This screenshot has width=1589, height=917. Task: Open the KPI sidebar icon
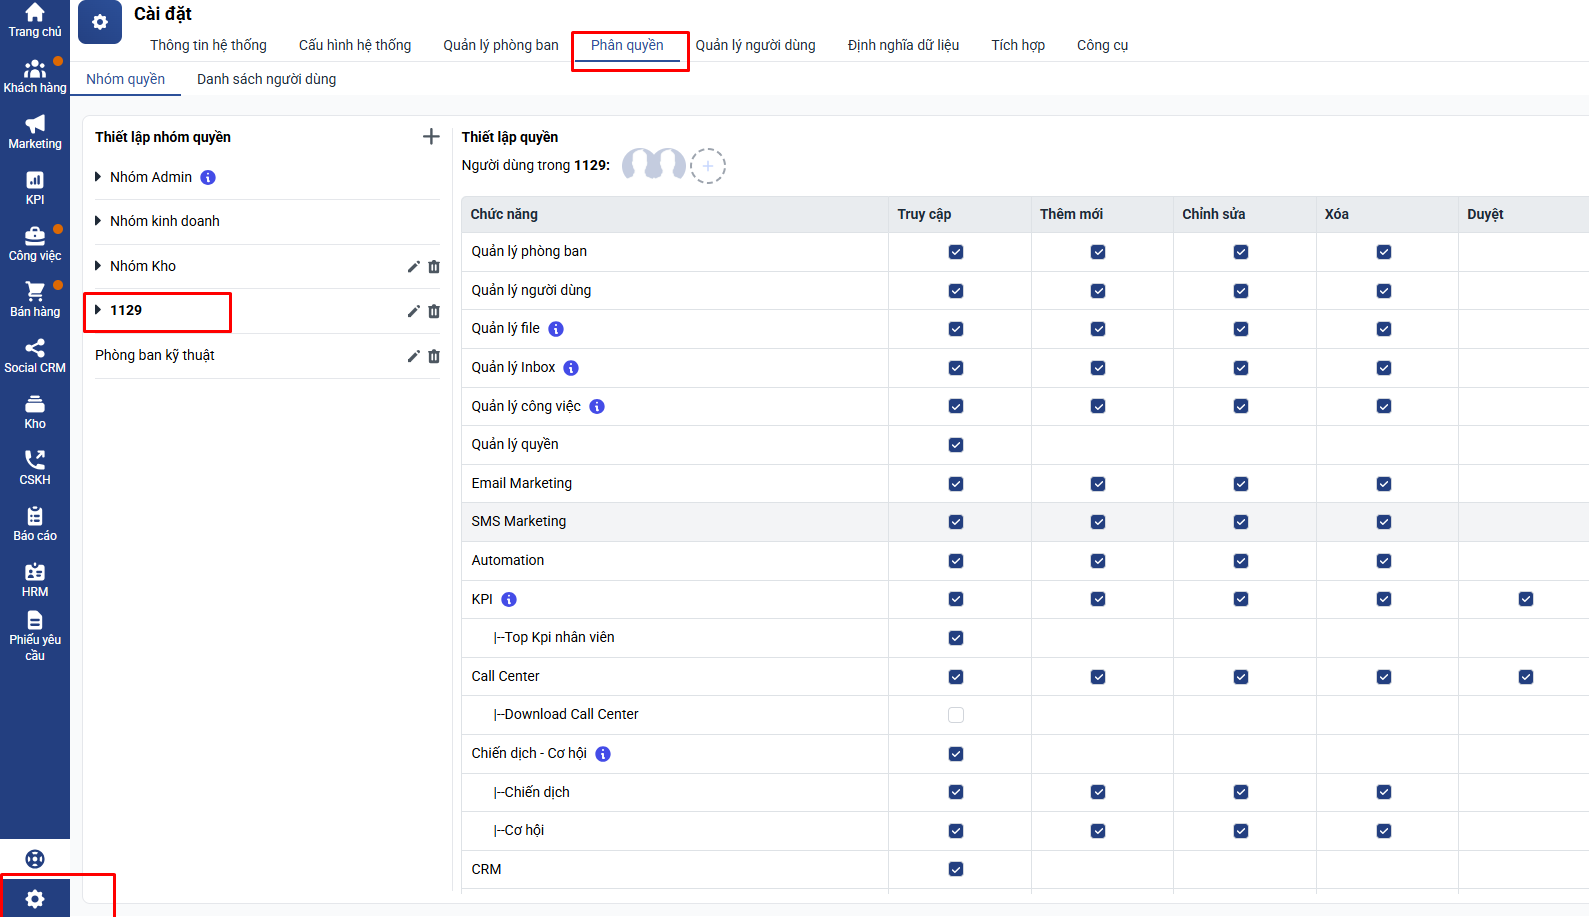tap(35, 187)
